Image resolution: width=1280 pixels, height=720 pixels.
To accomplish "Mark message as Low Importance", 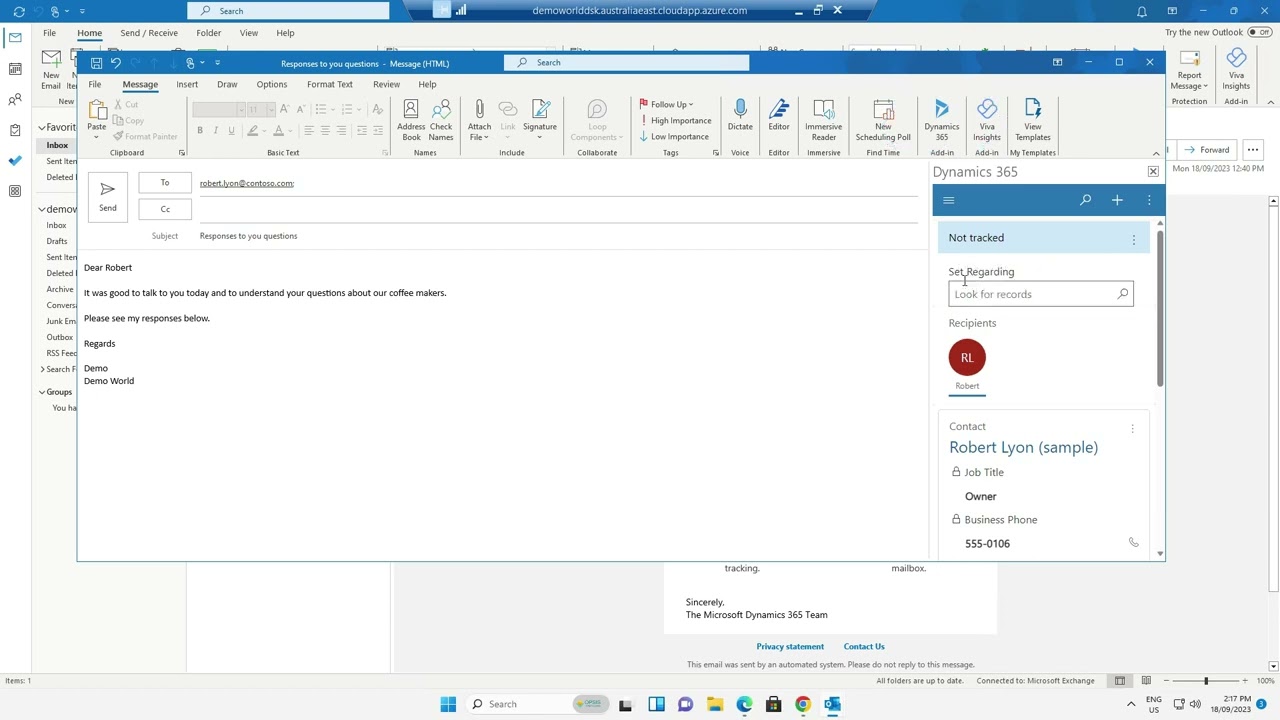I will (674, 136).
